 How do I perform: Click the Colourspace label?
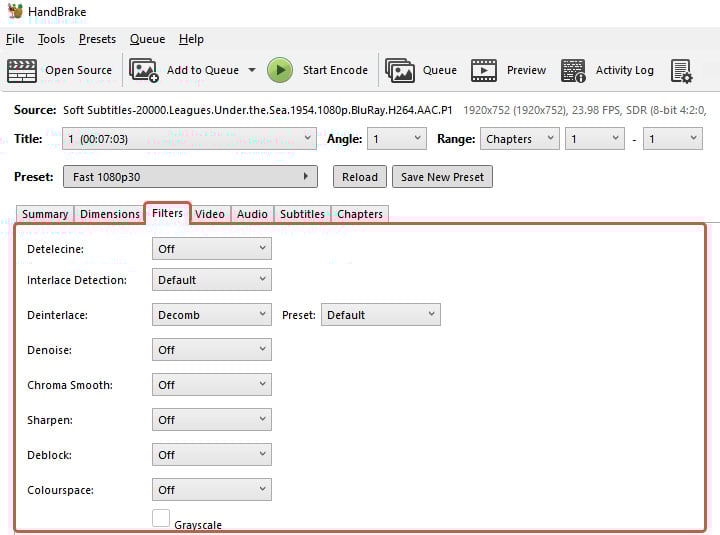pyautogui.click(x=60, y=490)
